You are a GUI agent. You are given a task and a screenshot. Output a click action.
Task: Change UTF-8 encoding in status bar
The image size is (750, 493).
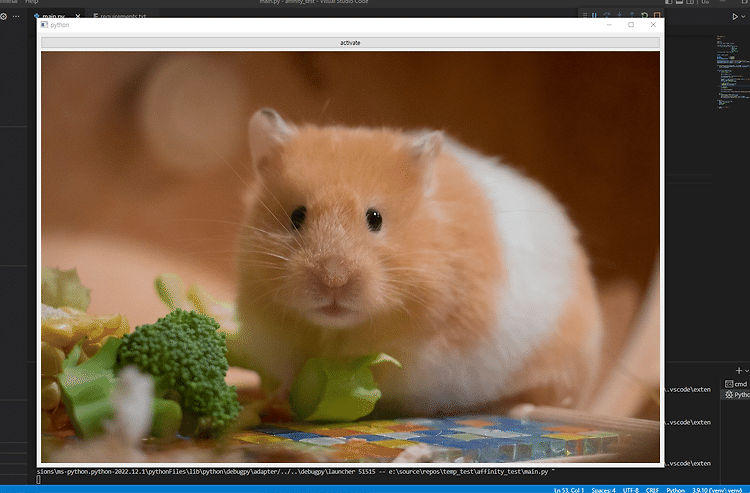[630, 490]
